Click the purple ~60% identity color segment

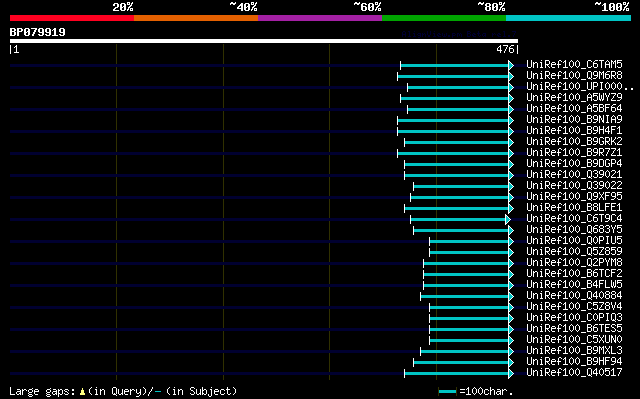320,18
